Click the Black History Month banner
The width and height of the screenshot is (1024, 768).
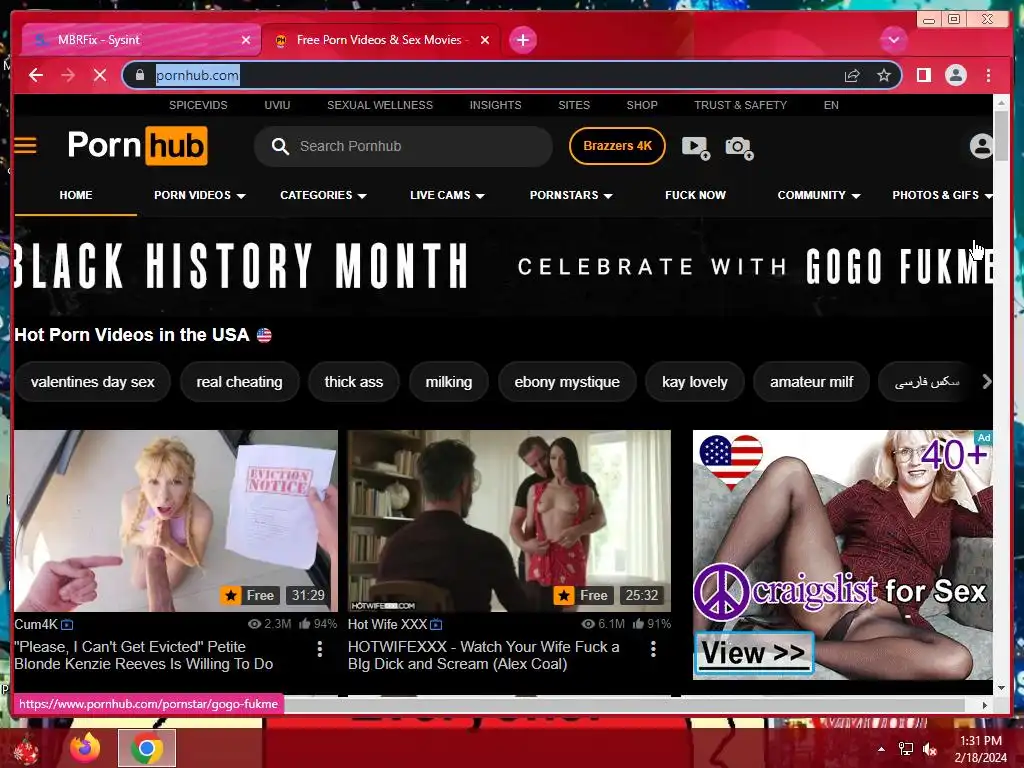click(503, 266)
